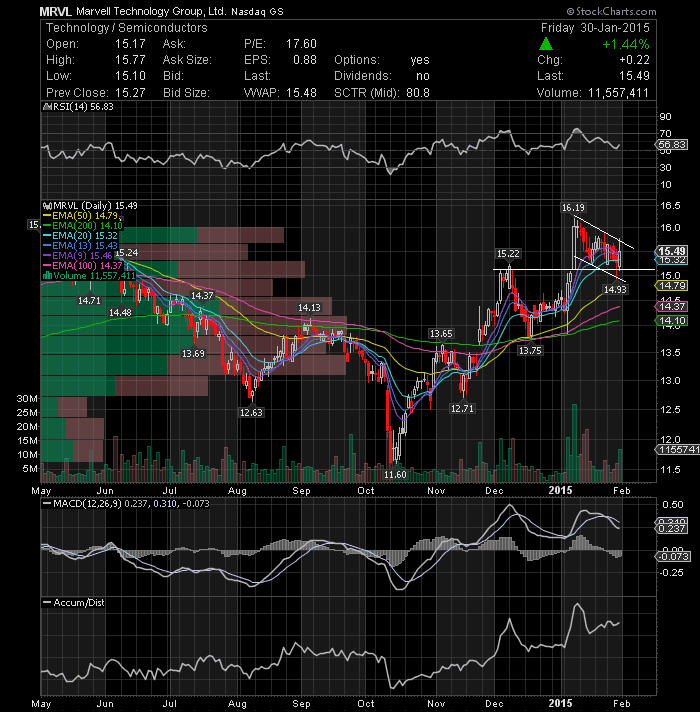Click the green Volume bars legend icon
This screenshot has height=712, width=700.
point(47,276)
